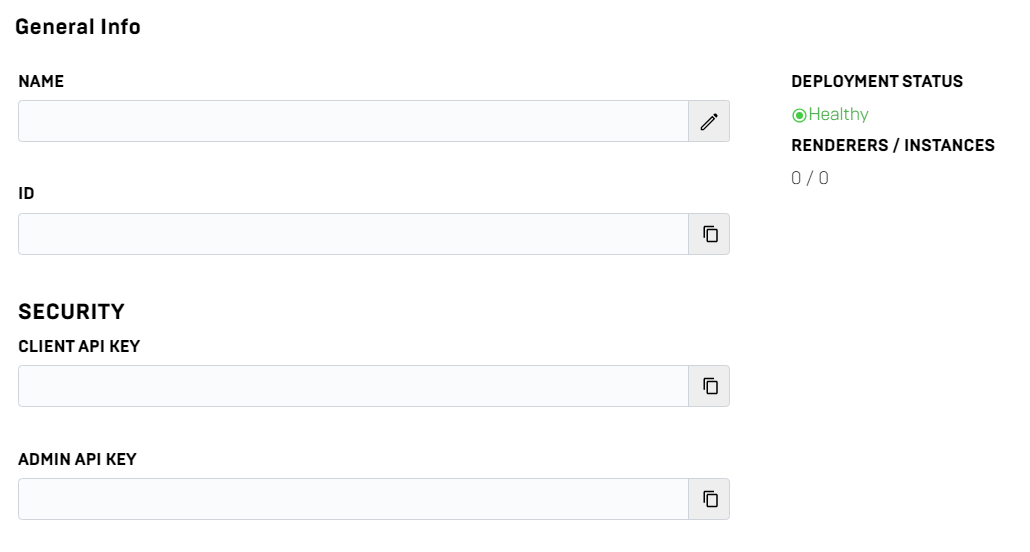This screenshot has height=552, width=1030.
Task: Click the green Healthy status indicator dot
Action: 799,115
